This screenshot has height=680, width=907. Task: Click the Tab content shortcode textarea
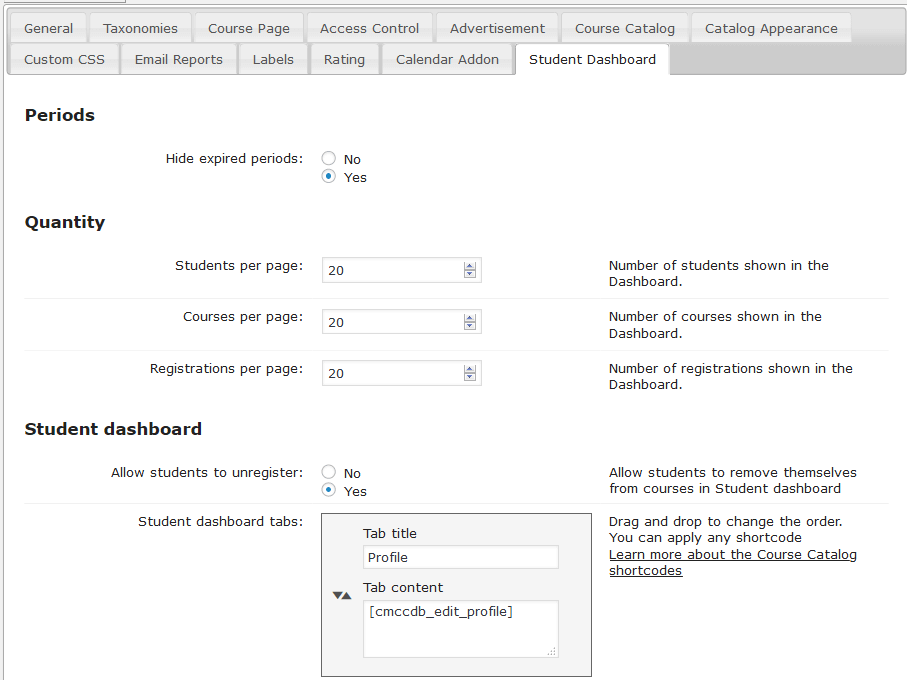(x=458, y=628)
